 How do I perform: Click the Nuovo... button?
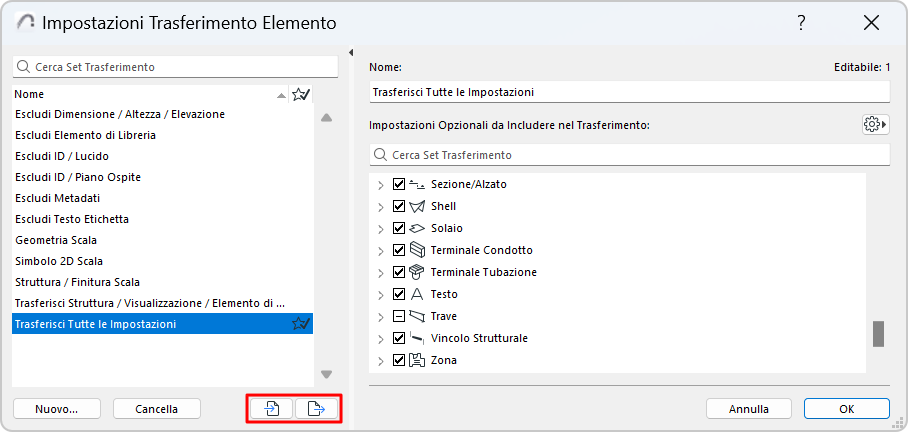(56, 408)
